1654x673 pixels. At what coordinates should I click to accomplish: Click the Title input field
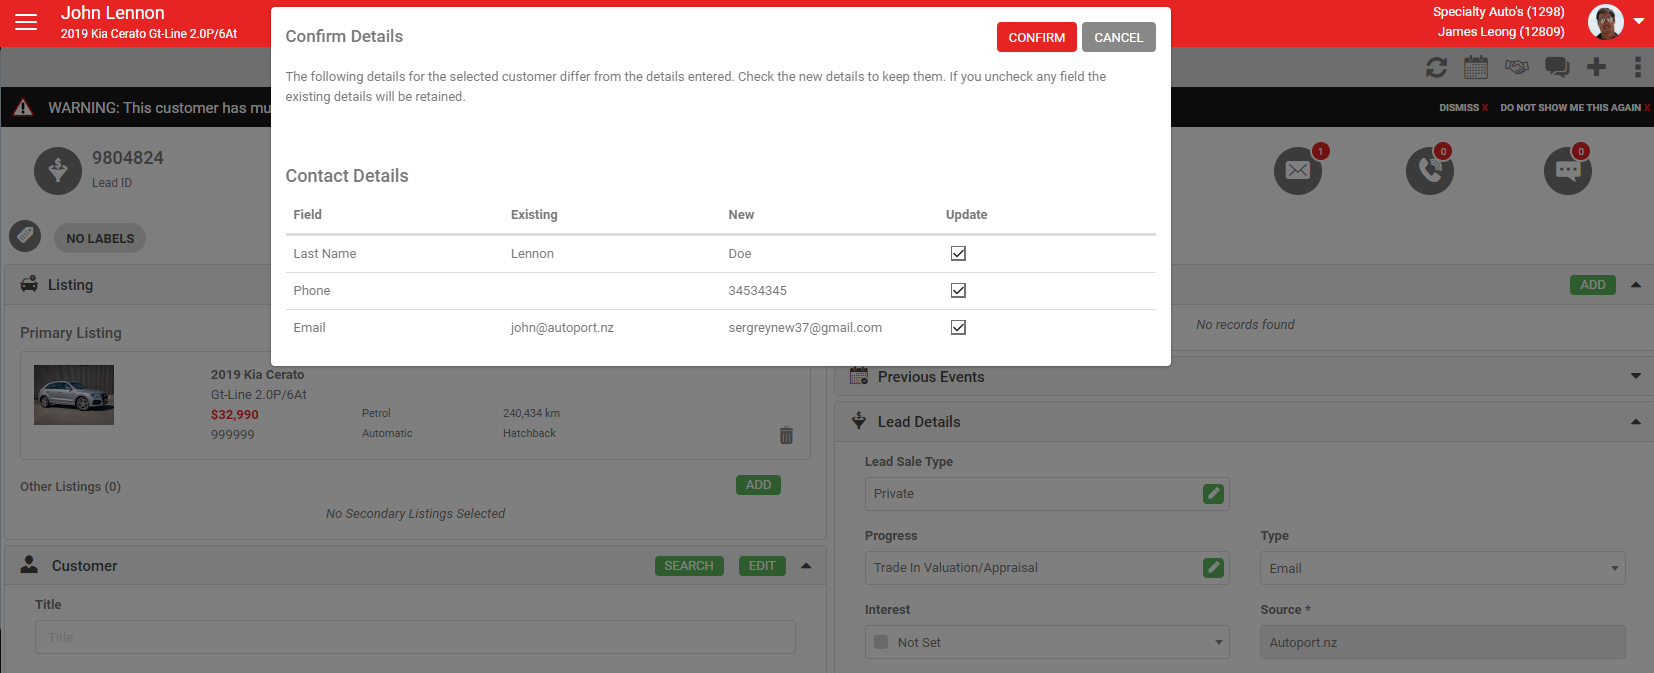[x=415, y=638]
